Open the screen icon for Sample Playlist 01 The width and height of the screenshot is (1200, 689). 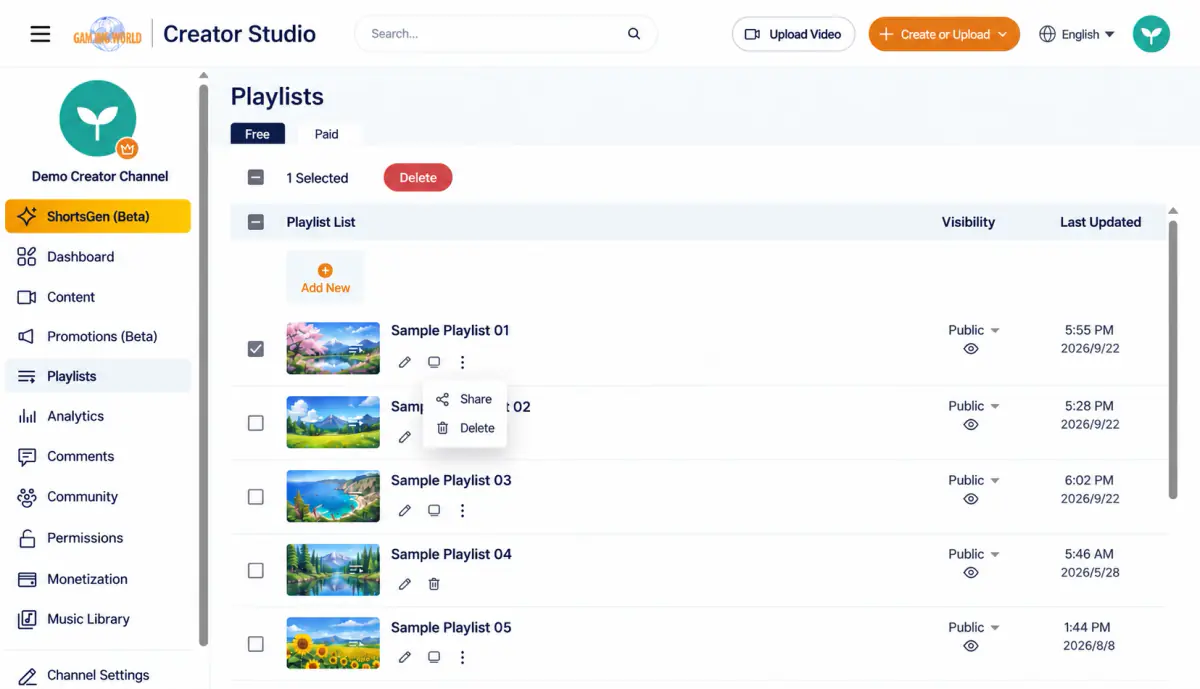click(434, 362)
